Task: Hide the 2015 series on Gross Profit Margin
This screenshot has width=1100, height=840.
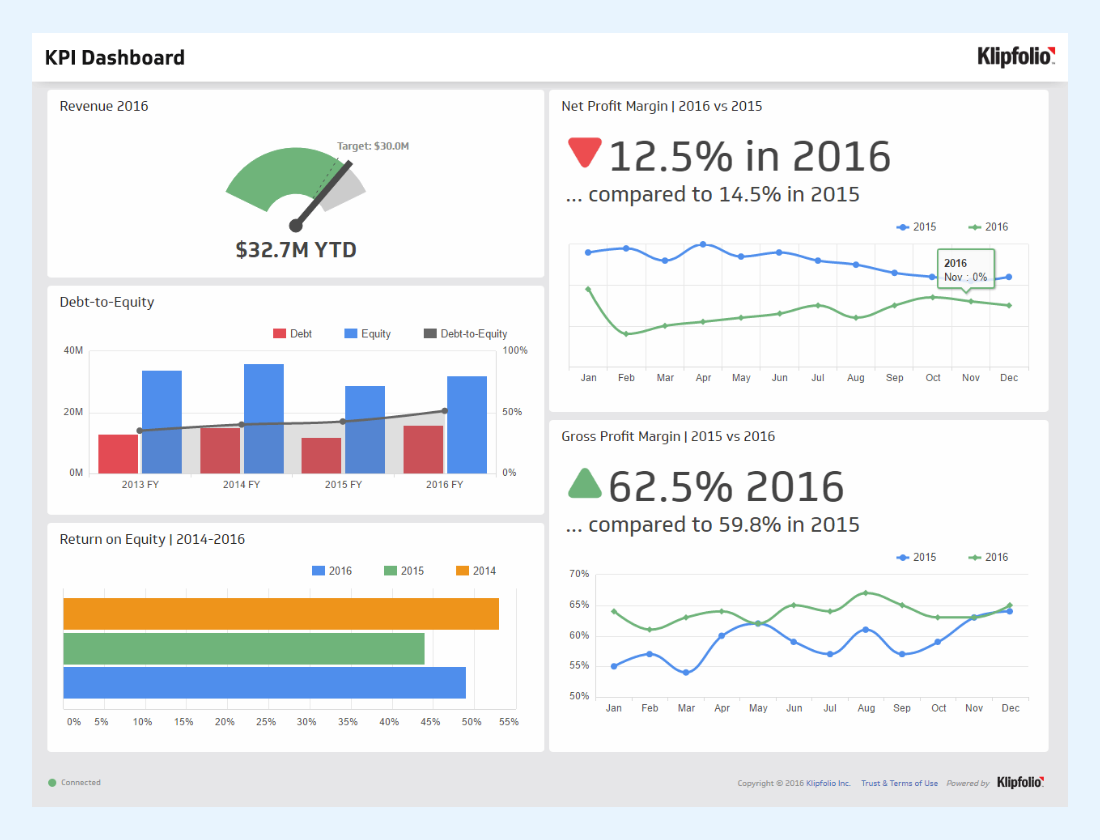Action: coord(917,557)
